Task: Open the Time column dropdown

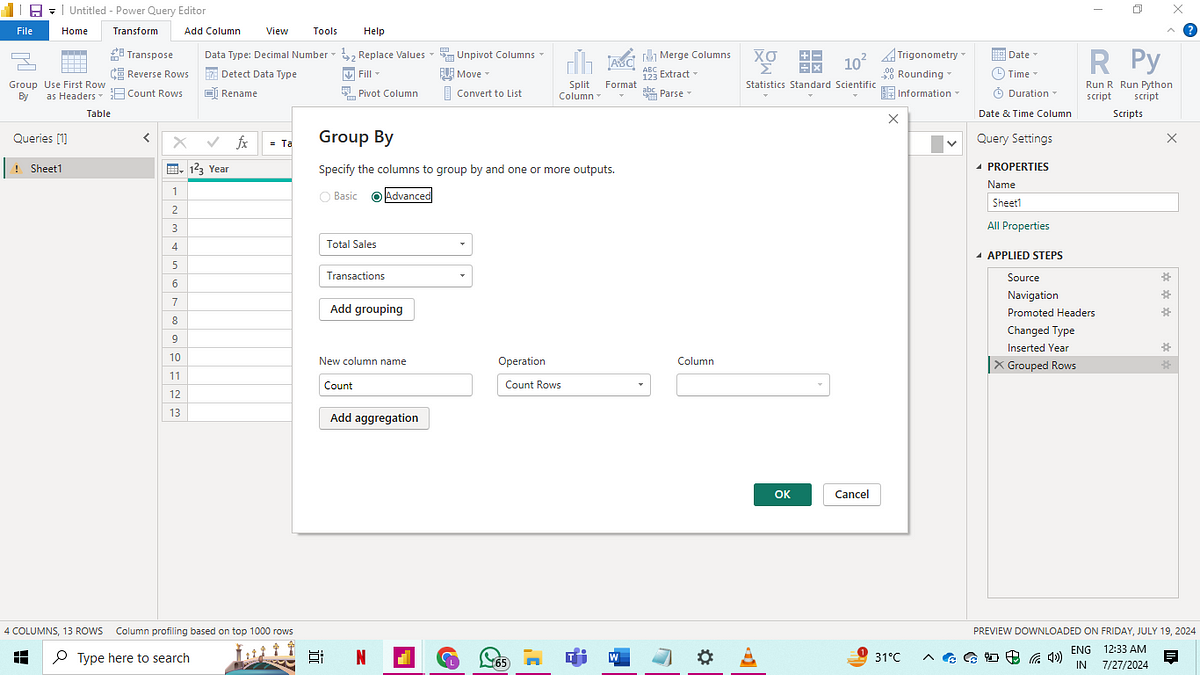Action: pyautogui.click(x=1015, y=74)
